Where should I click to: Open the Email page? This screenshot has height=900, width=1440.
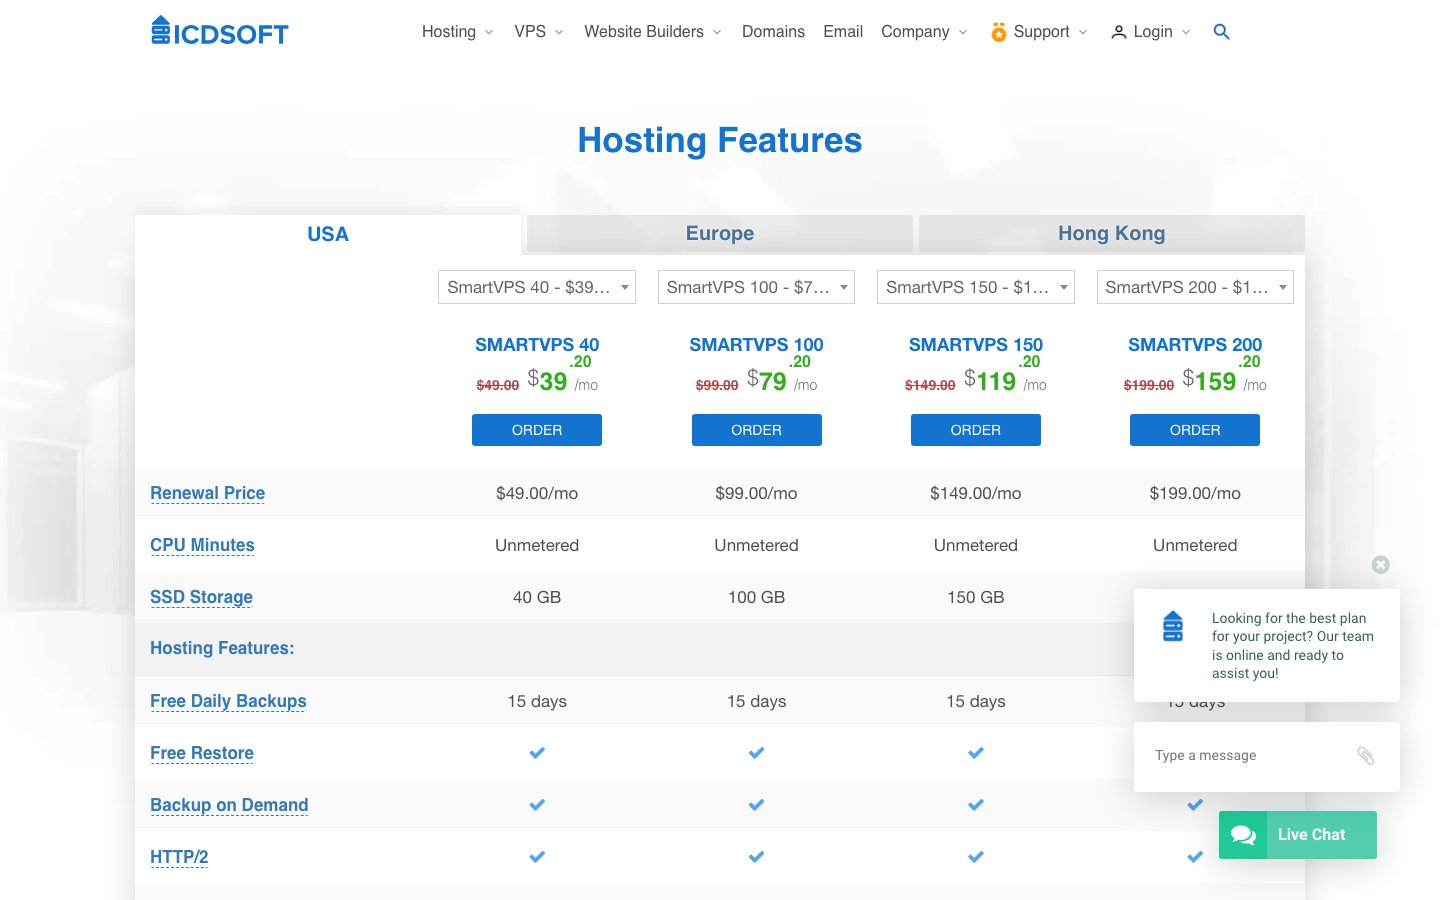click(x=843, y=32)
